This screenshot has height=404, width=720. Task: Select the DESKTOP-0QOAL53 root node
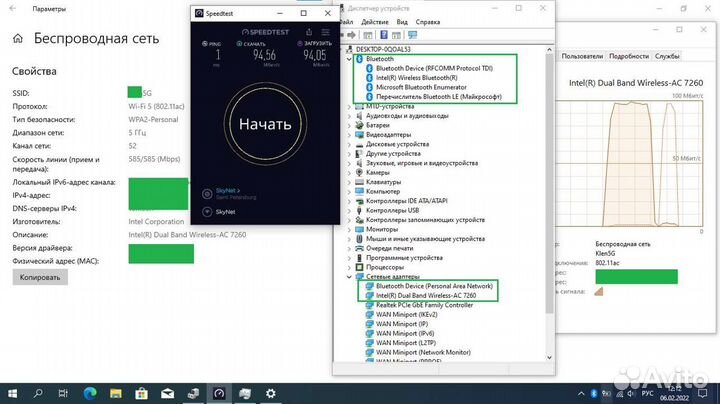383,49
